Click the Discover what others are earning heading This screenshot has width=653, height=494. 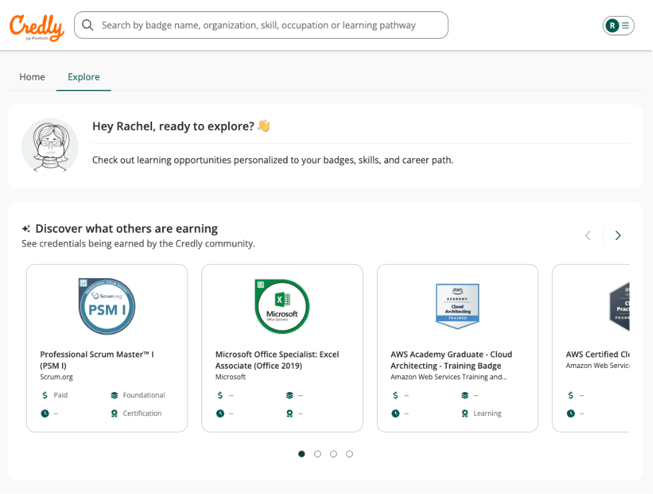tap(127, 229)
